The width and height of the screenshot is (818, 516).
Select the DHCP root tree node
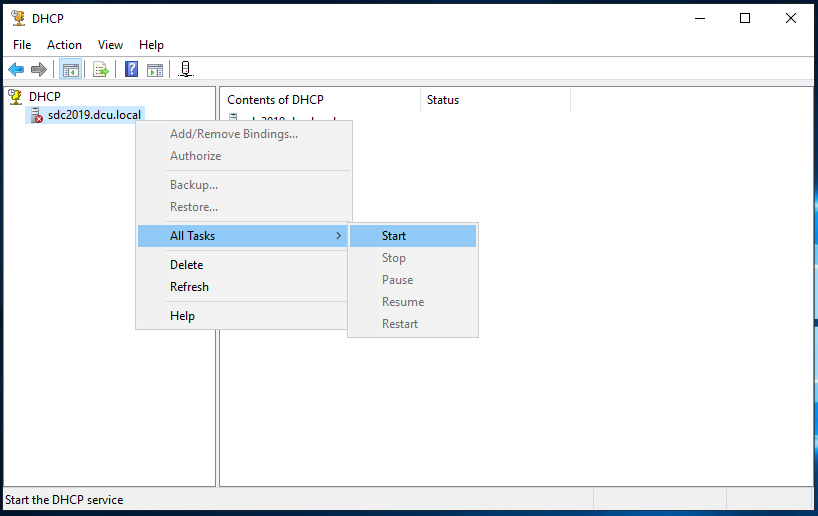[44, 96]
